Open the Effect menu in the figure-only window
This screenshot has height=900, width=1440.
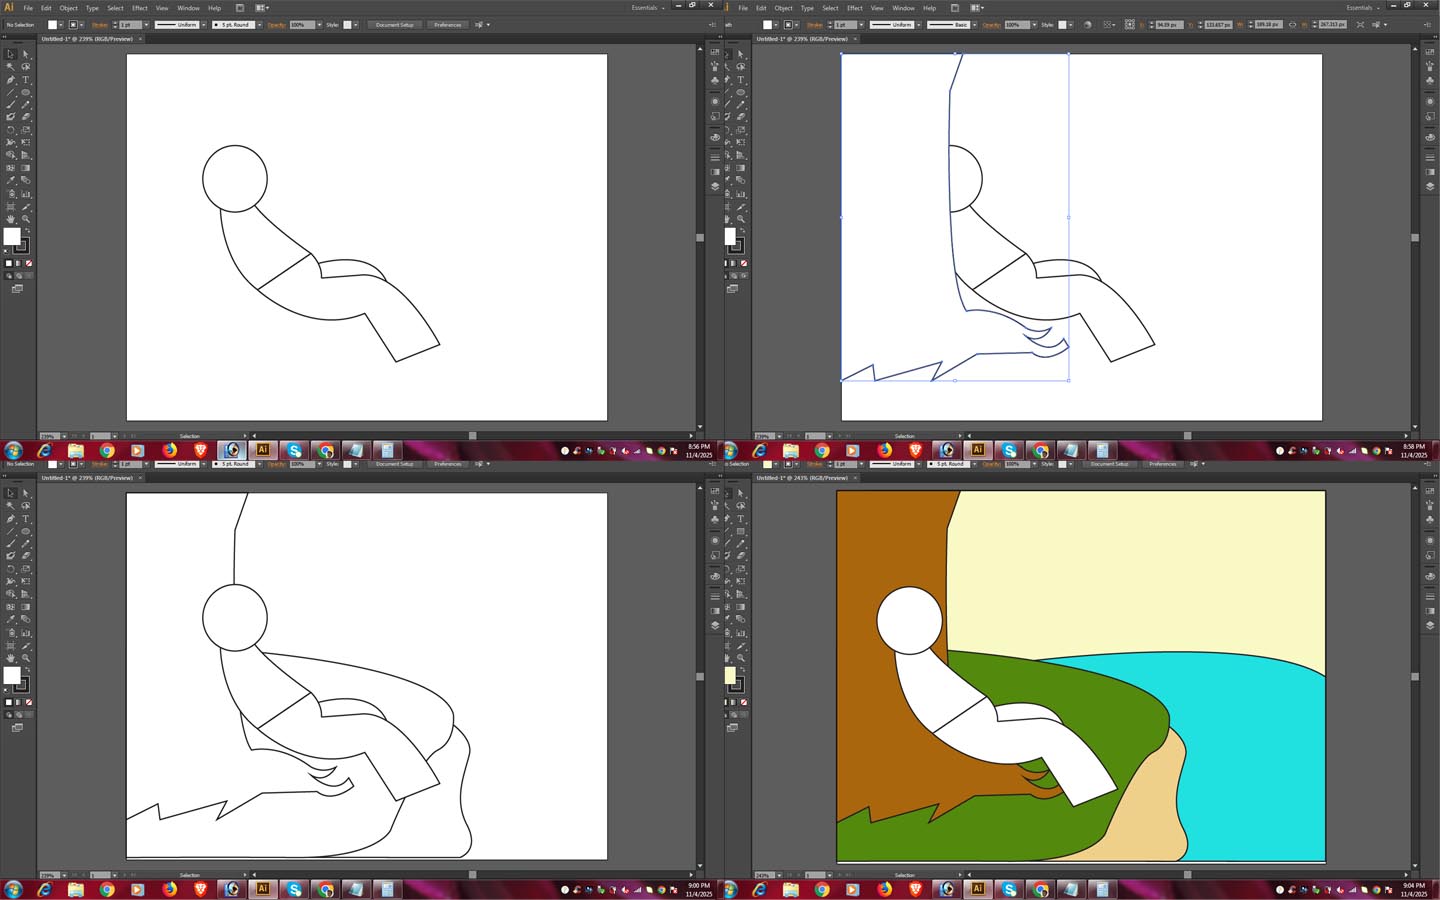click(140, 8)
